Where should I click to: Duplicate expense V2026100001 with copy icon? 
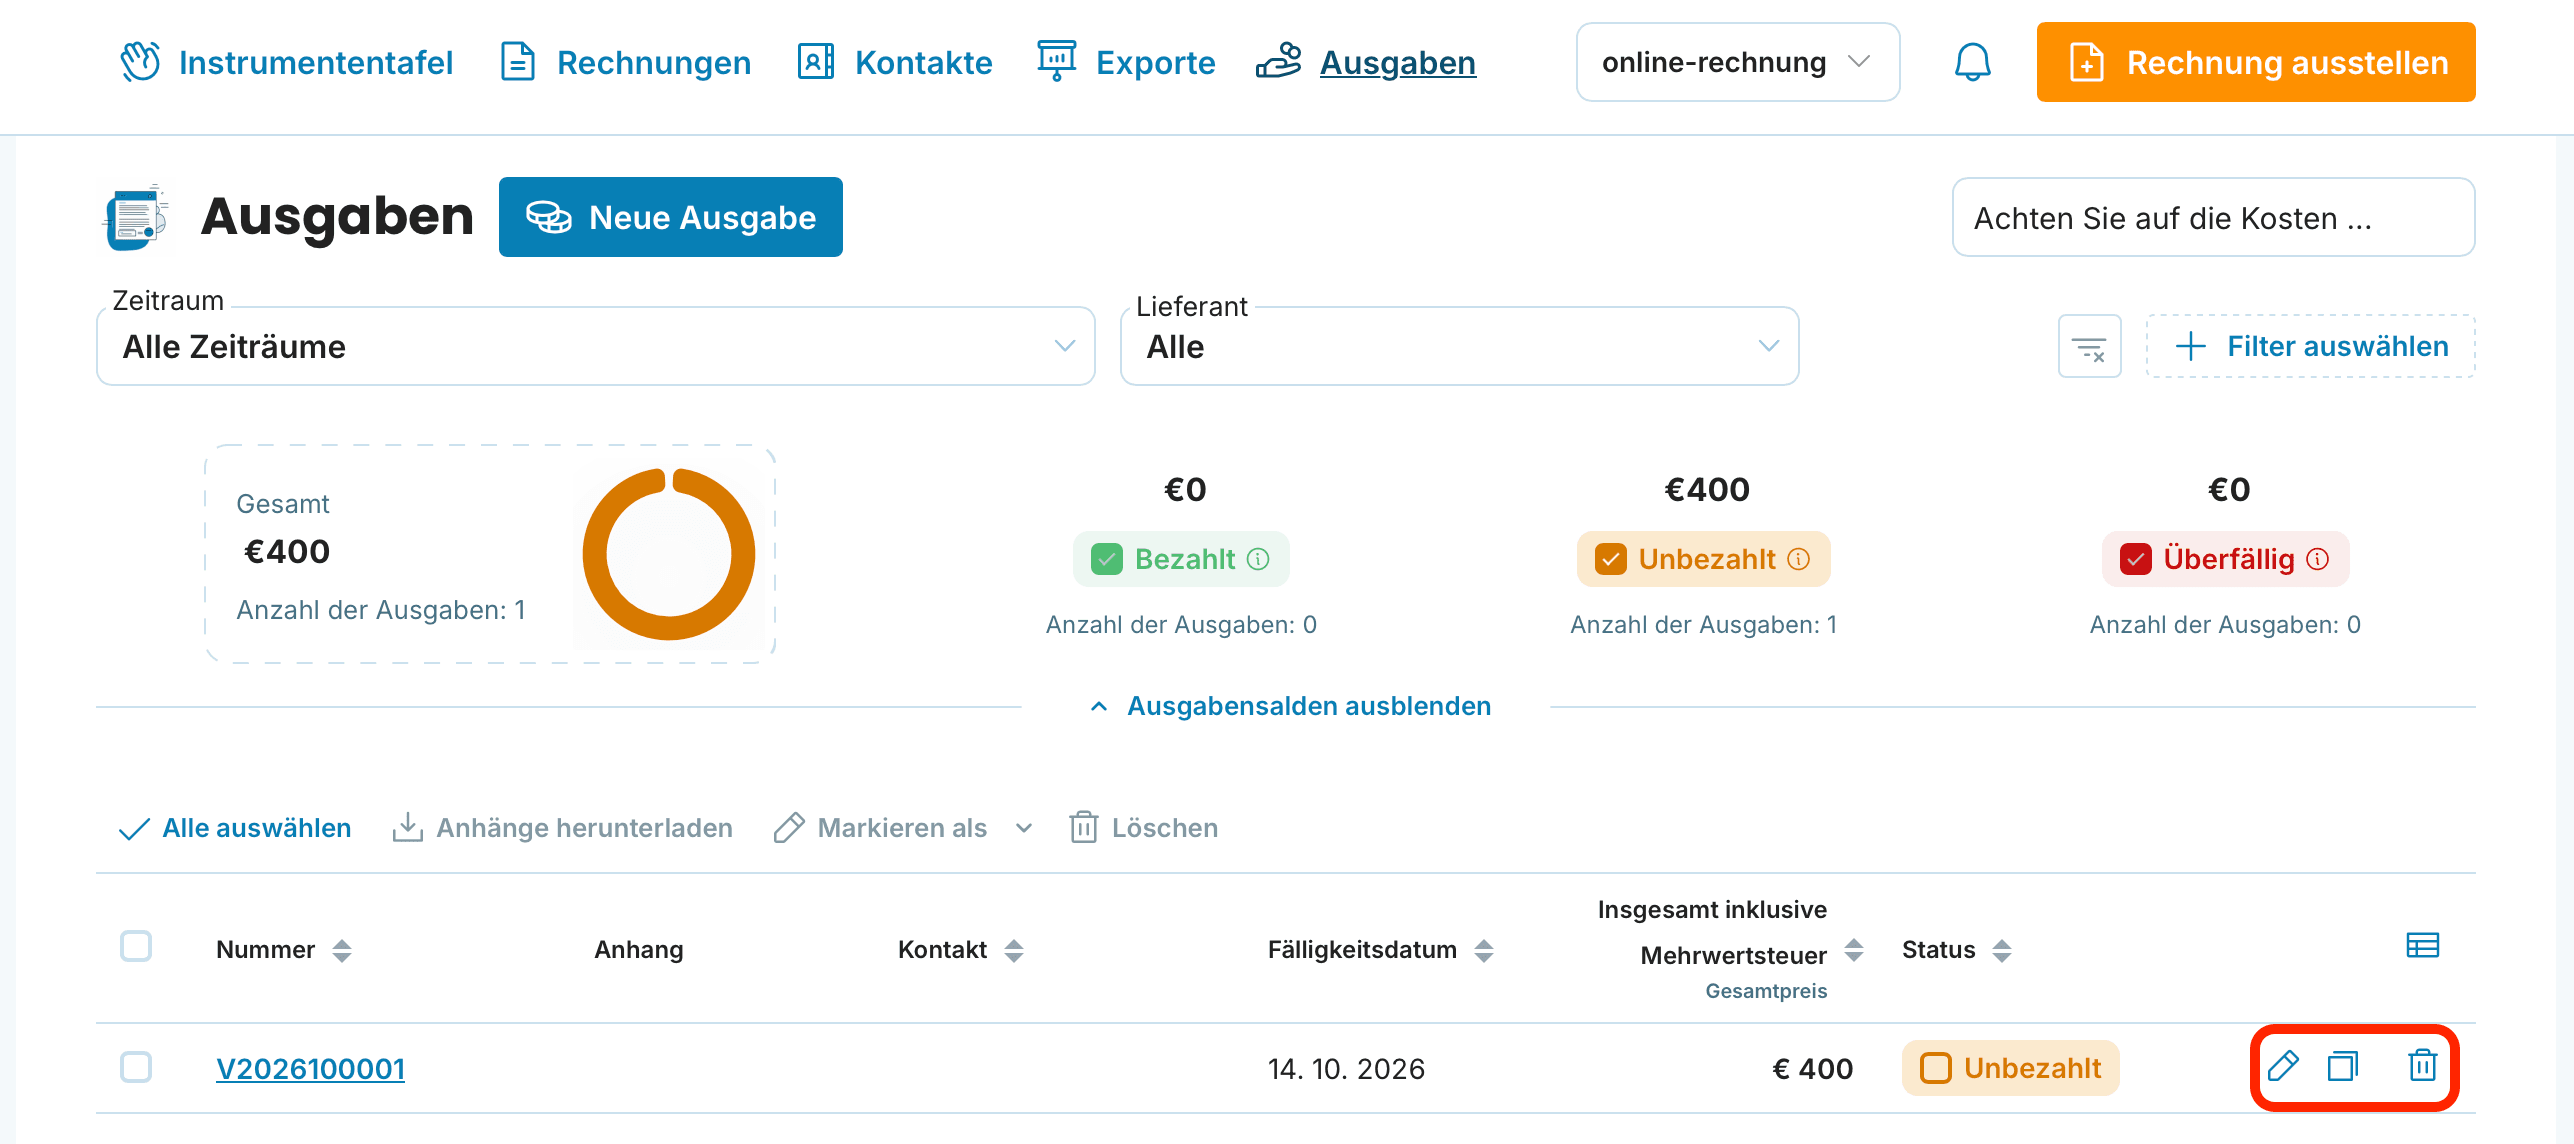[2343, 1066]
